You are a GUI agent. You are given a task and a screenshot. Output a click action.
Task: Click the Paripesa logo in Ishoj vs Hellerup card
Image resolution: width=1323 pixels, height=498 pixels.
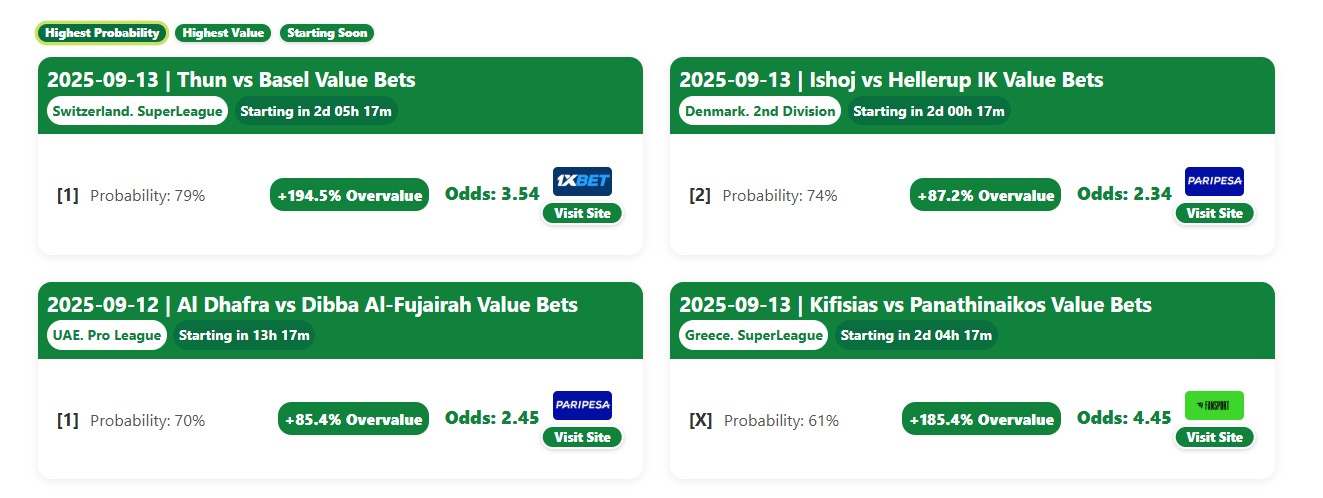click(1214, 181)
